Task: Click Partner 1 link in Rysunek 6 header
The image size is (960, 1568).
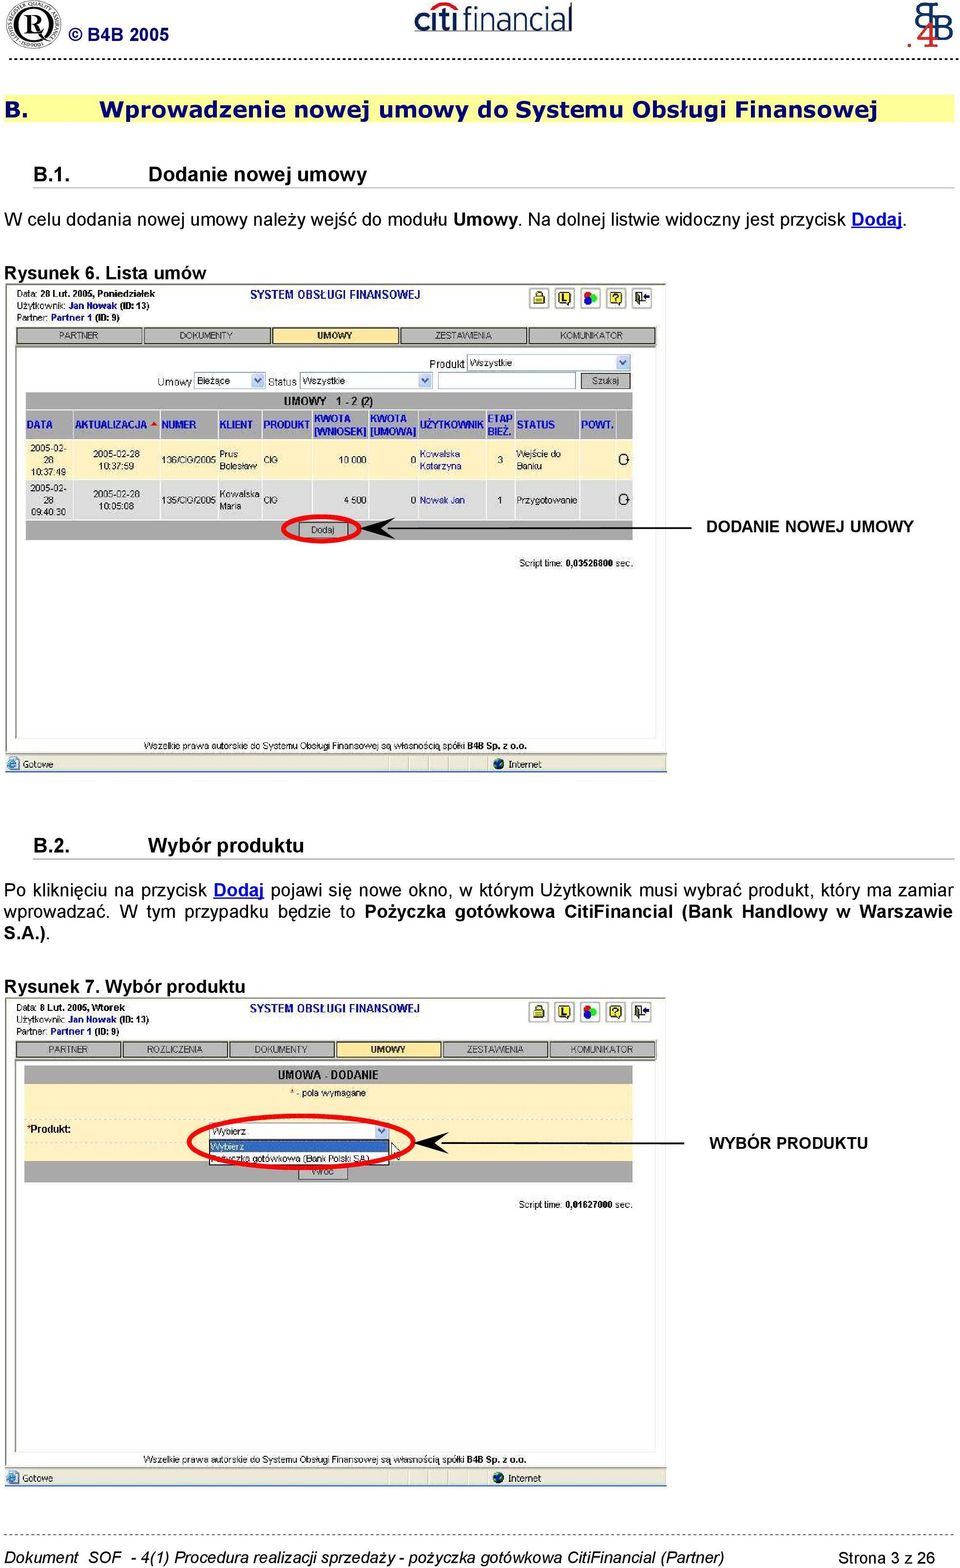Action: [71, 318]
